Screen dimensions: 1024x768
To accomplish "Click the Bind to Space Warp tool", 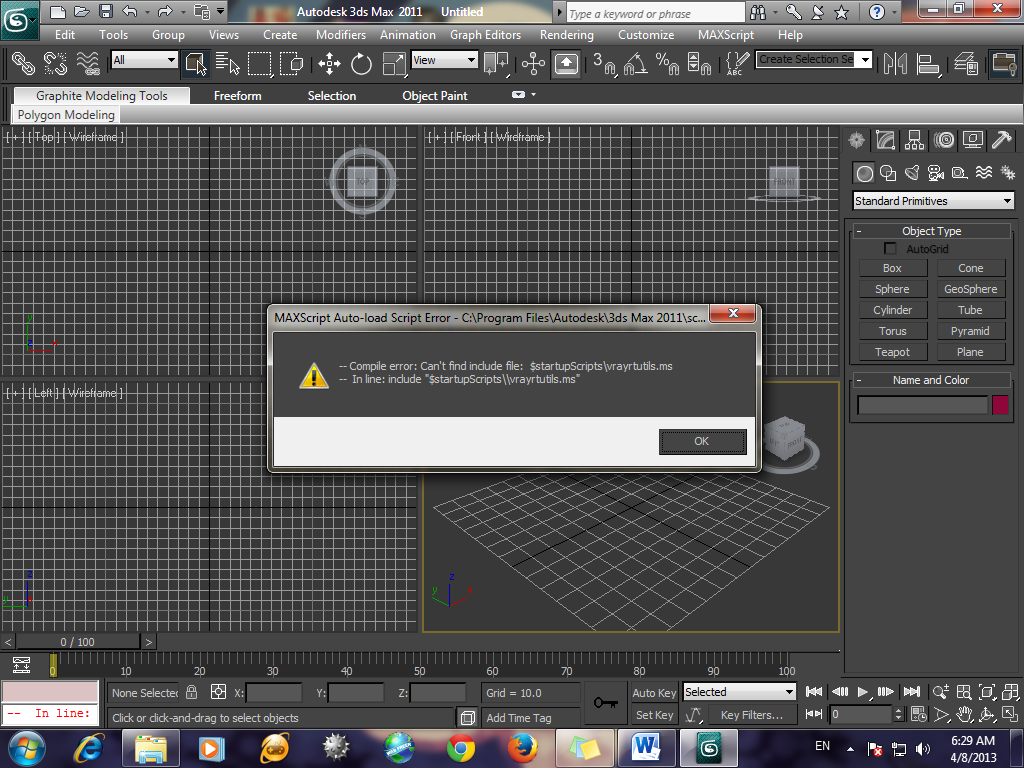I will pyautogui.click(x=88, y=63).
